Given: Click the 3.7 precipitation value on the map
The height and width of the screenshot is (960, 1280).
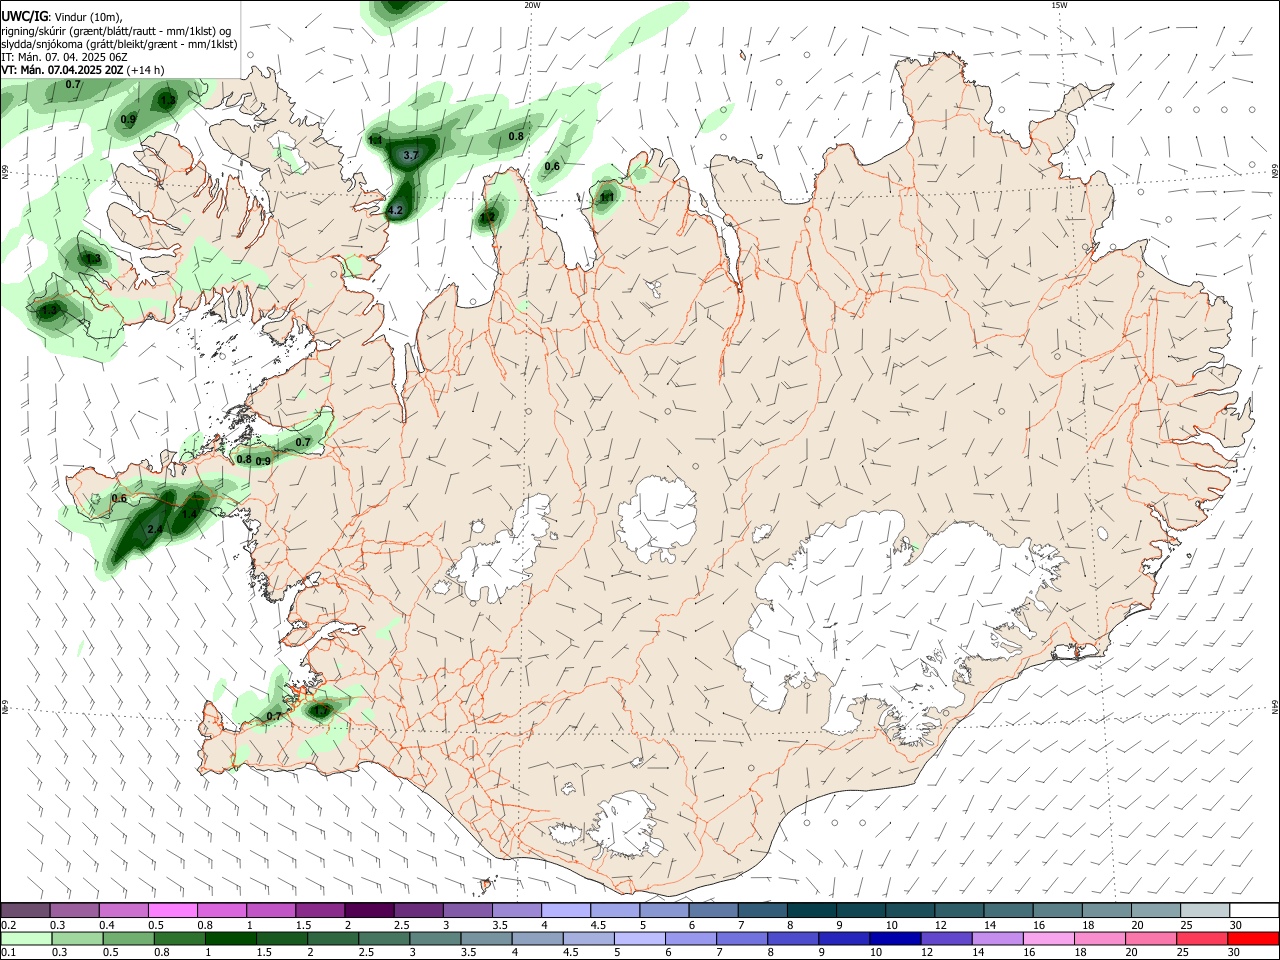Looking at the screenshot, I should 410,156.
